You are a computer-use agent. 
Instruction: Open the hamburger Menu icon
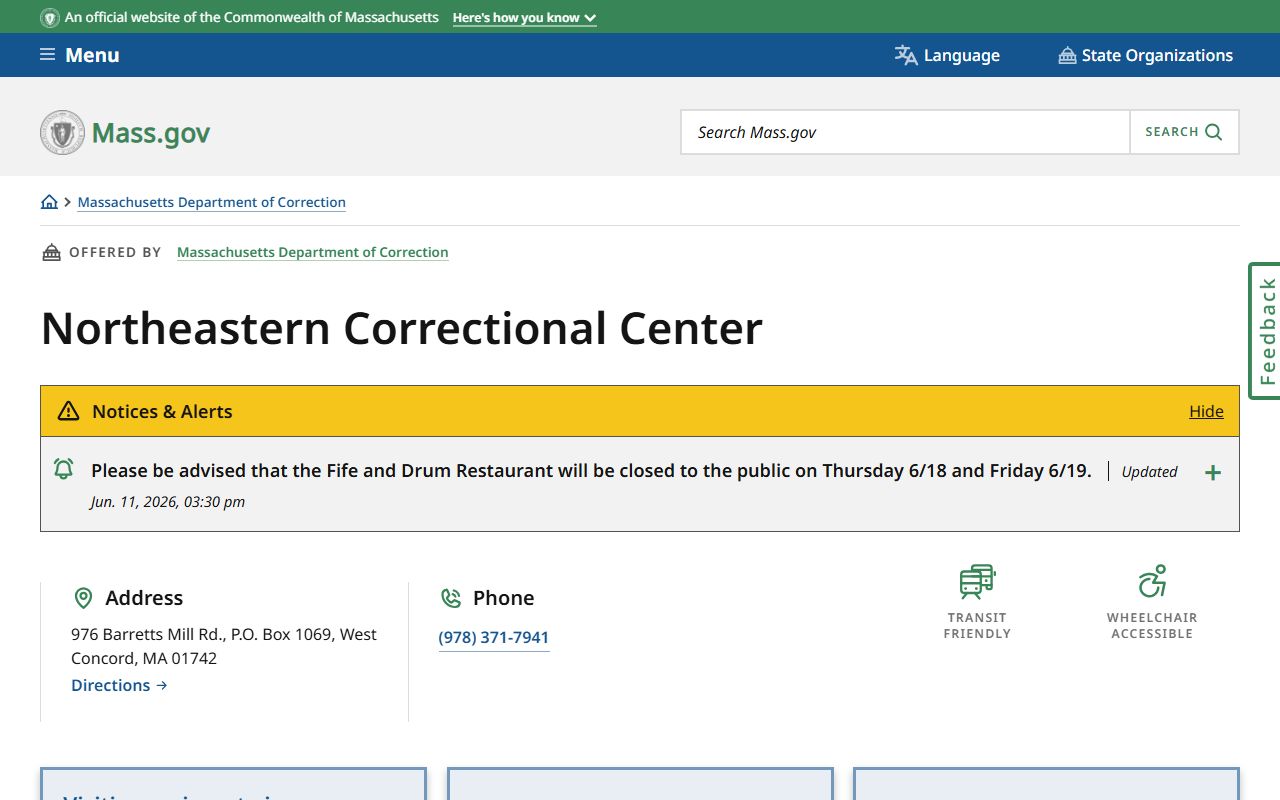coord(47,55)
